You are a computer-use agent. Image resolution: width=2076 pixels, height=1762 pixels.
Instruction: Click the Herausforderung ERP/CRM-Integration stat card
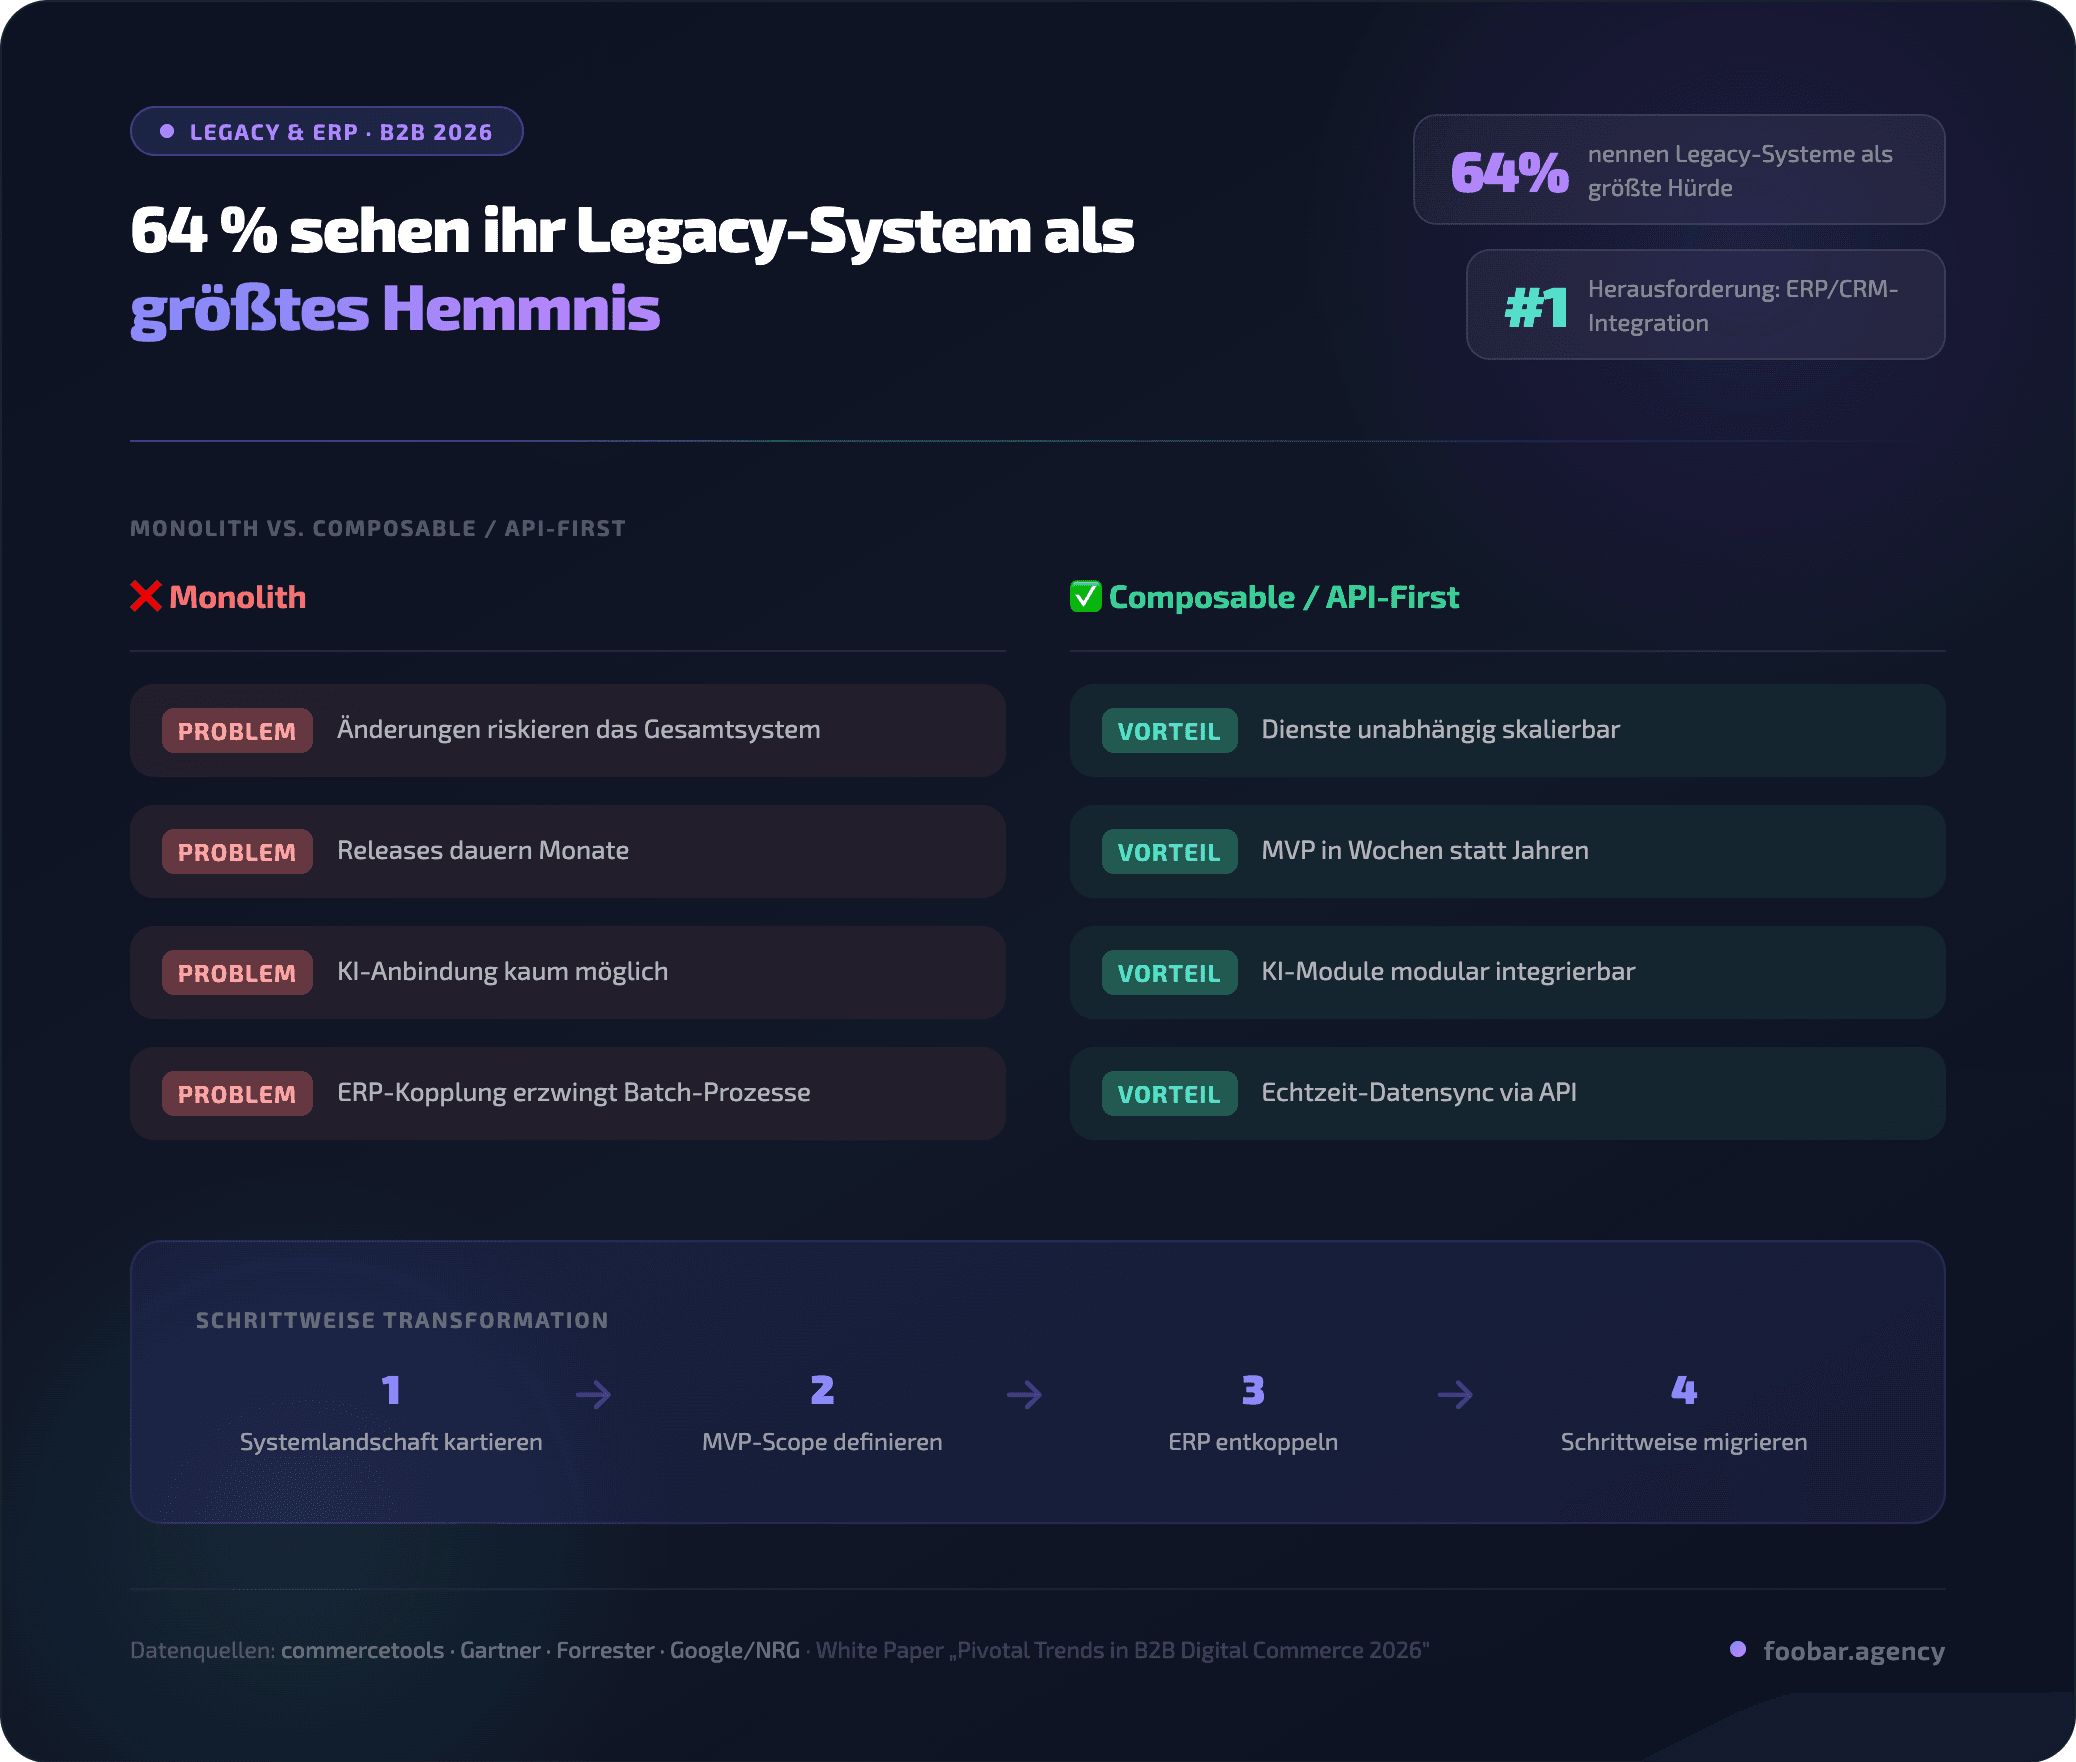coord(1705,305)
